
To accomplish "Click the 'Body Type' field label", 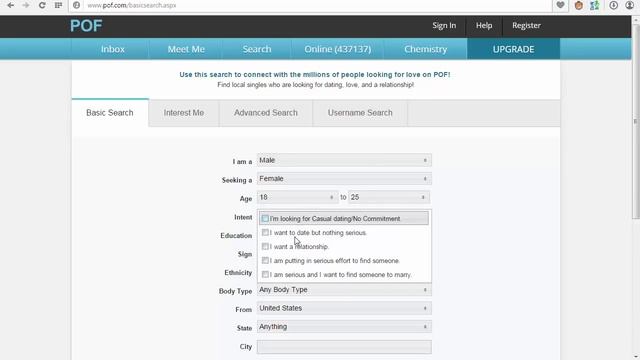I will point(235,291).
